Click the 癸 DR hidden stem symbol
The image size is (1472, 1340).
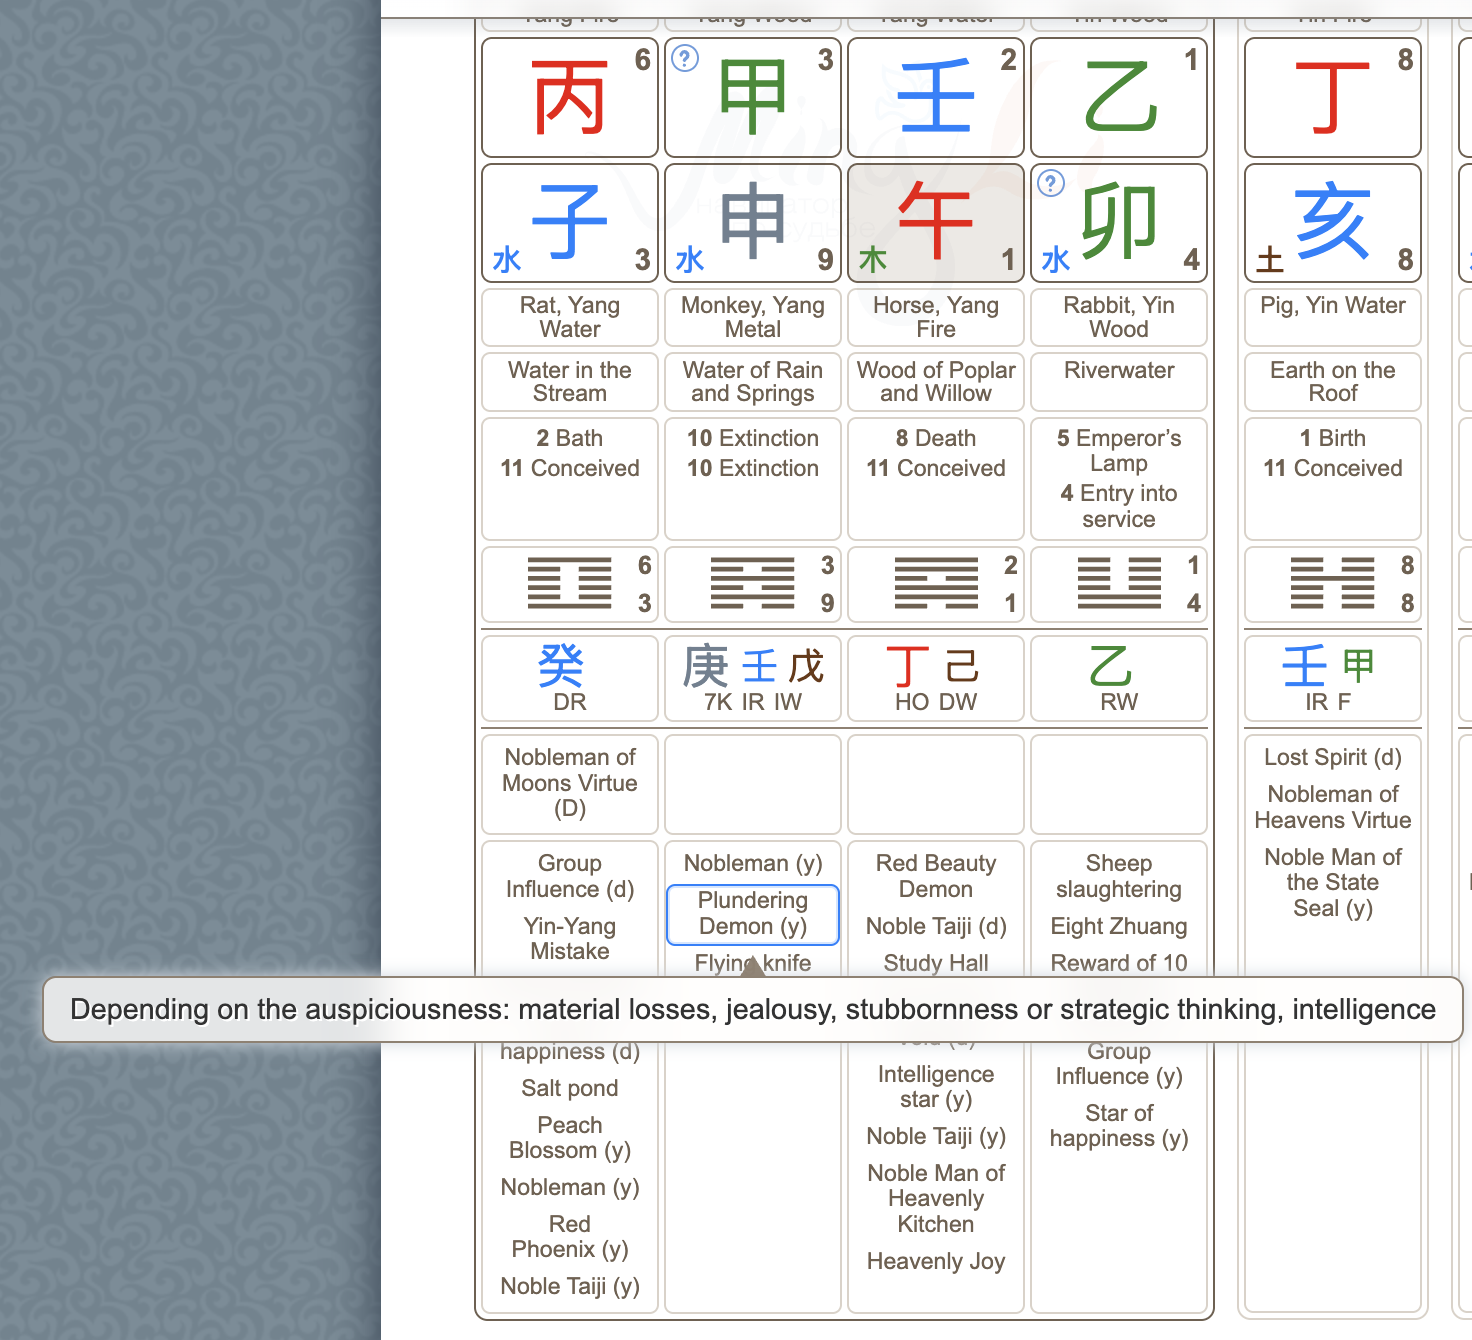[569, 663]
